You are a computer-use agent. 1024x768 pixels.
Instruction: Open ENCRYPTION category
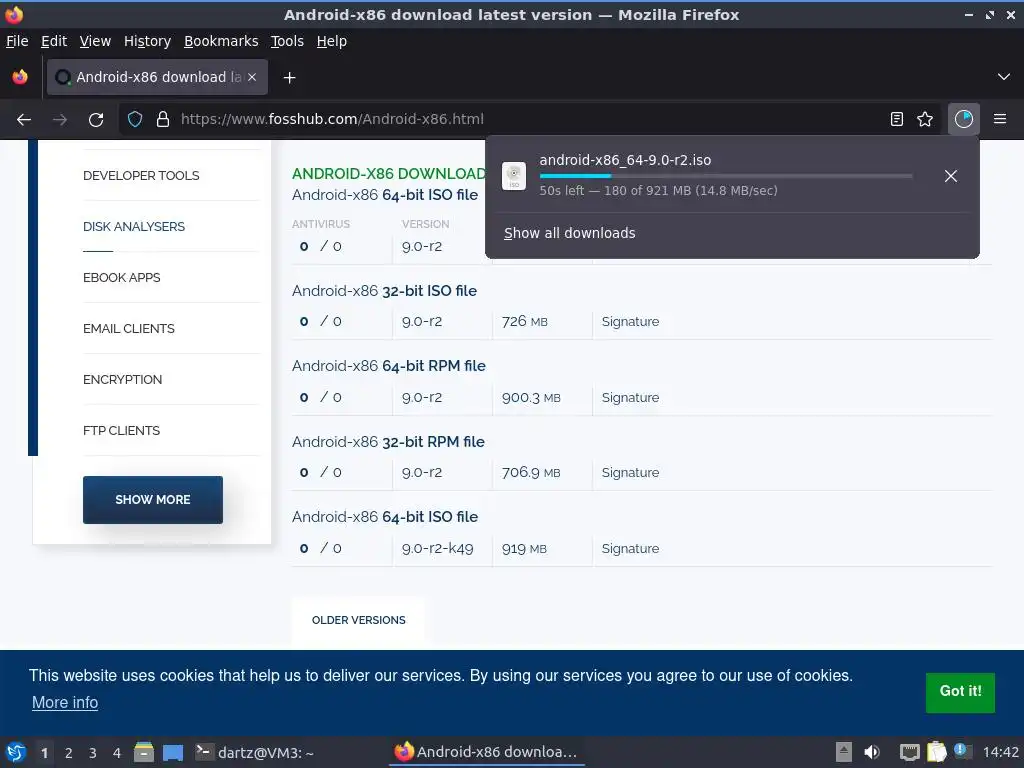[122, 379]
